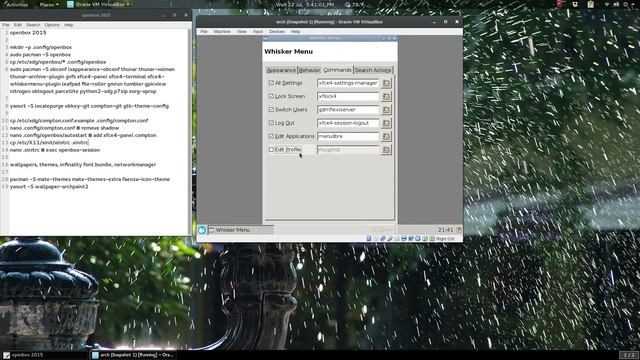This screenshot has width=640, height=360.
Task: Switch to arch [Snapshot 1] window in taskbar
Action: click(x=133, y=355)
